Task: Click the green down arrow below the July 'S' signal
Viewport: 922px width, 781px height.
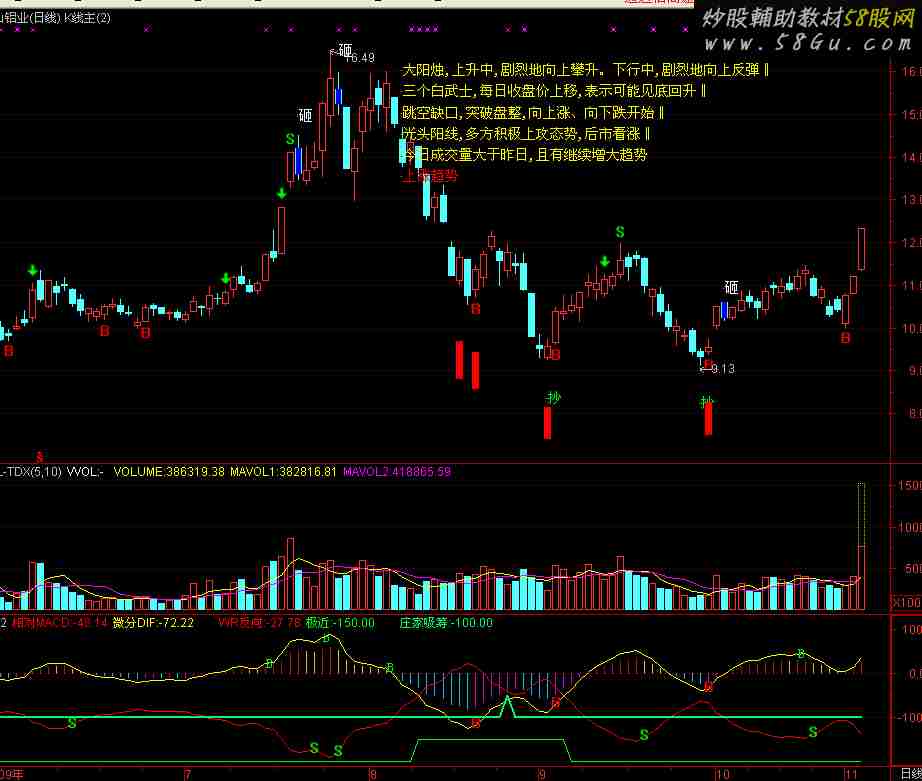Action: 282,193
